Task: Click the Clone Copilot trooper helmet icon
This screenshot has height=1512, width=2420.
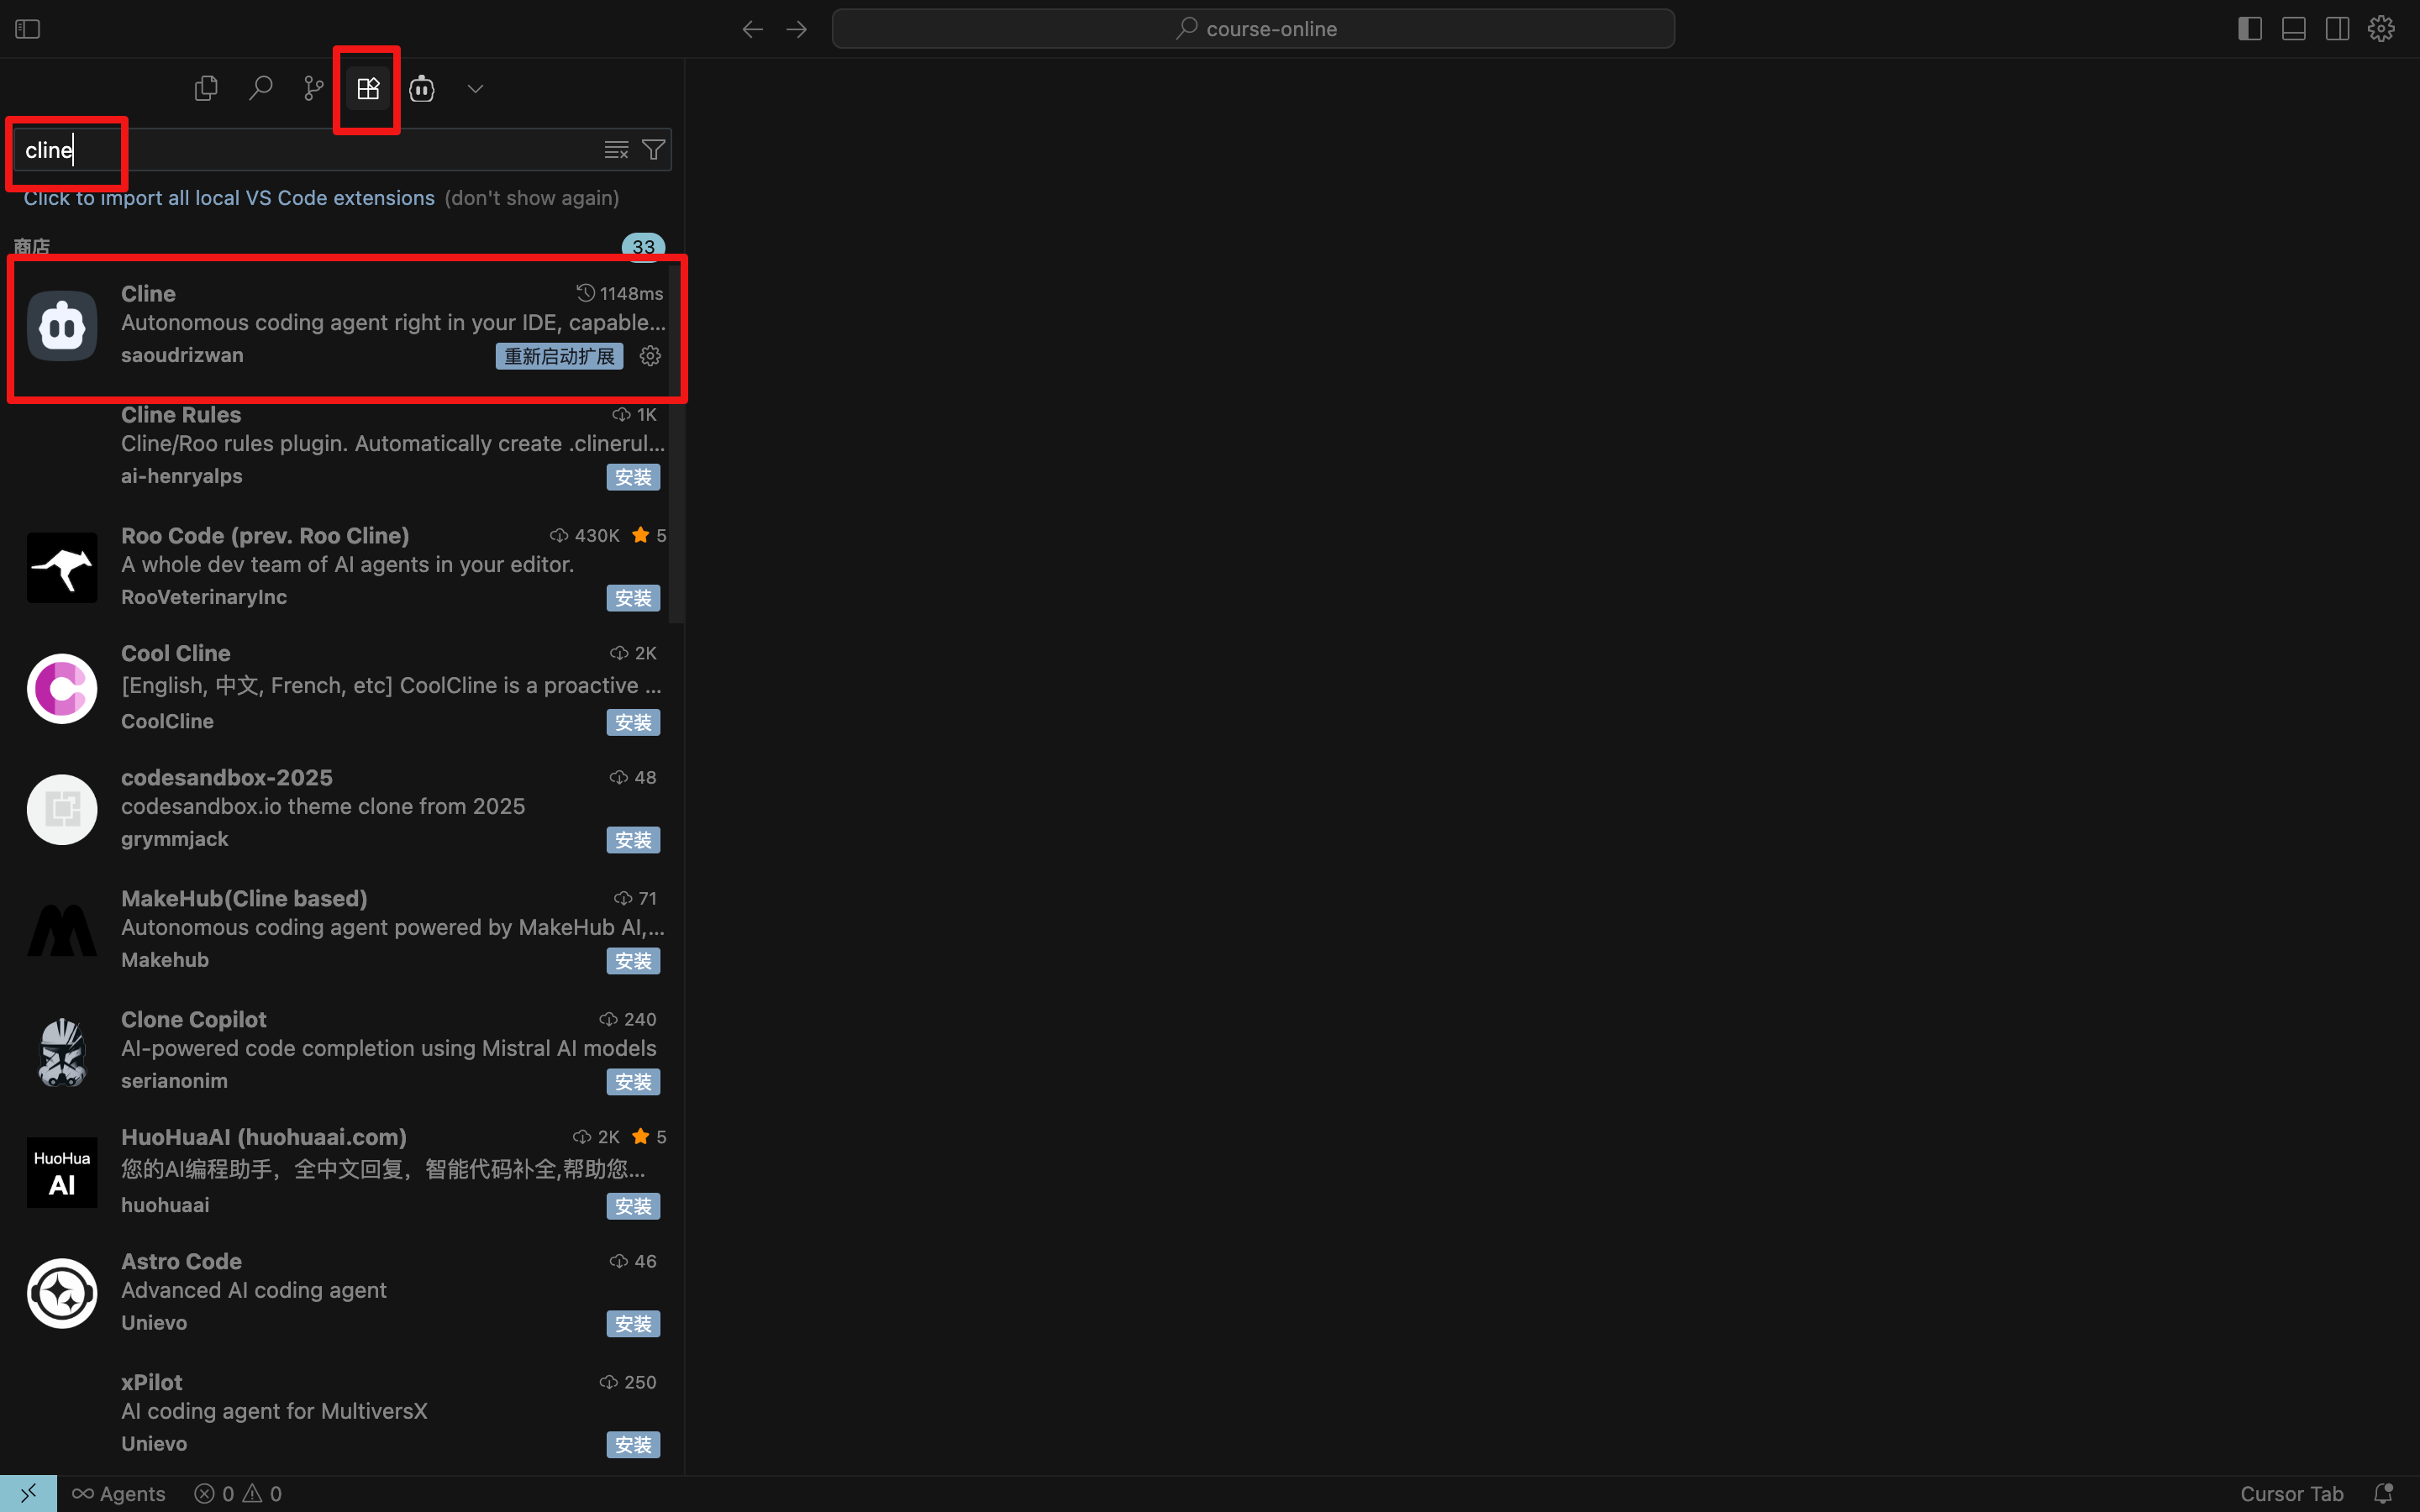Action: point(62,1052)
